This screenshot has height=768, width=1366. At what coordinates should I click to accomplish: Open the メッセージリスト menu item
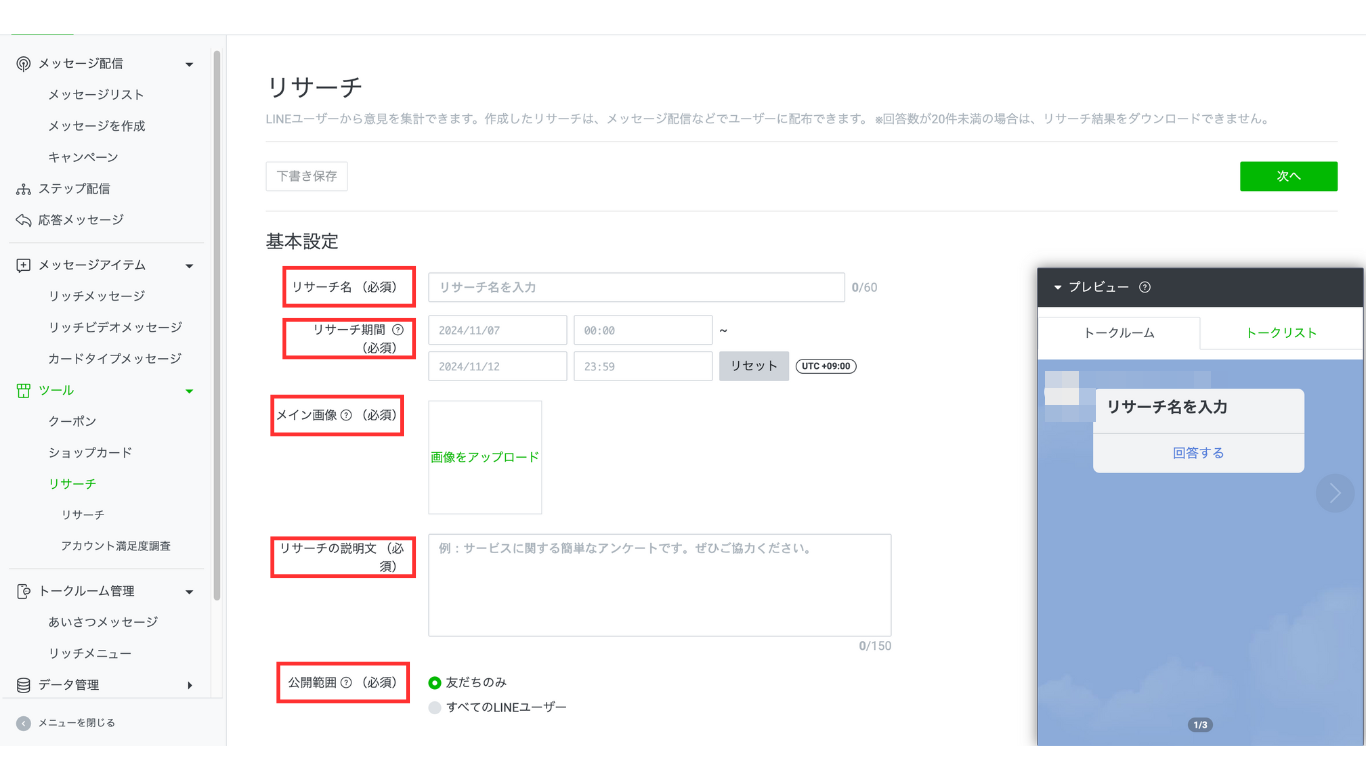(96, 95)
